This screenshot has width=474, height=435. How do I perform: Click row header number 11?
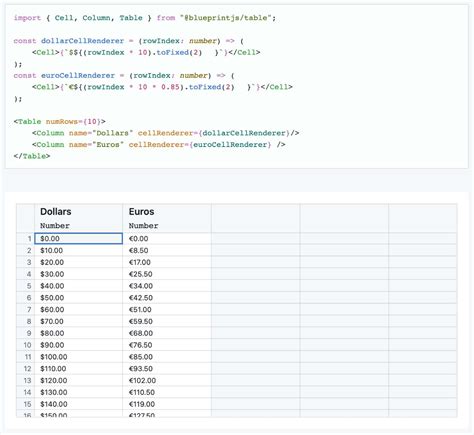coord(25,357)
